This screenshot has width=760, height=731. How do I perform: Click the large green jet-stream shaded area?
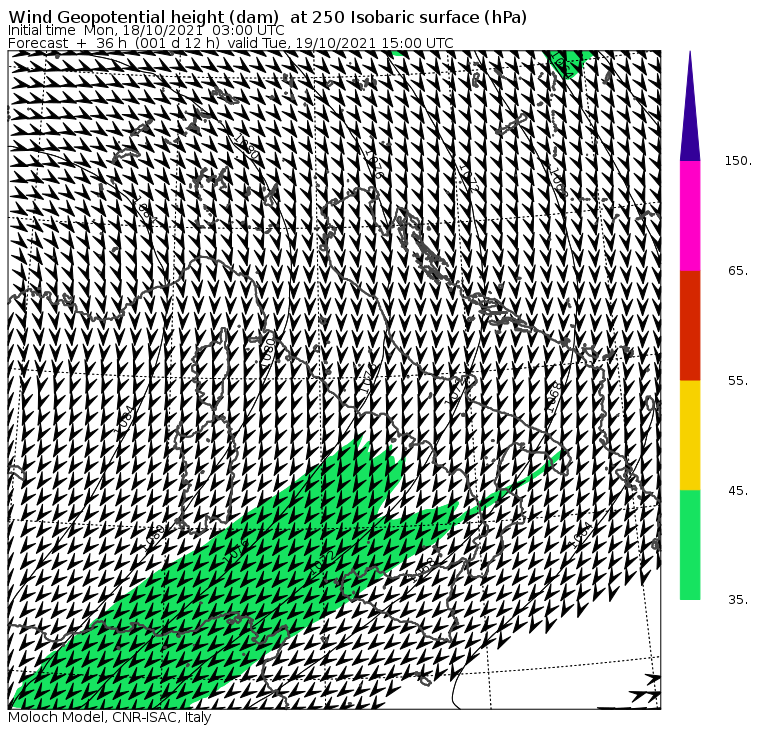pos(233,582)
